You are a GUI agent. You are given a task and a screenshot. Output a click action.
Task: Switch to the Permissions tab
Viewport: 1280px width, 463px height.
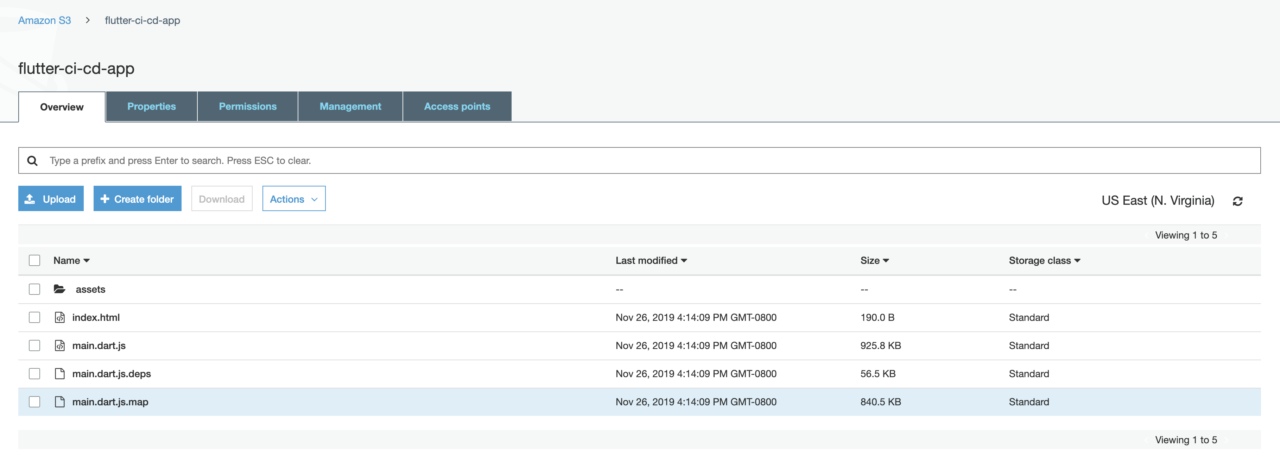click(247, 107)
